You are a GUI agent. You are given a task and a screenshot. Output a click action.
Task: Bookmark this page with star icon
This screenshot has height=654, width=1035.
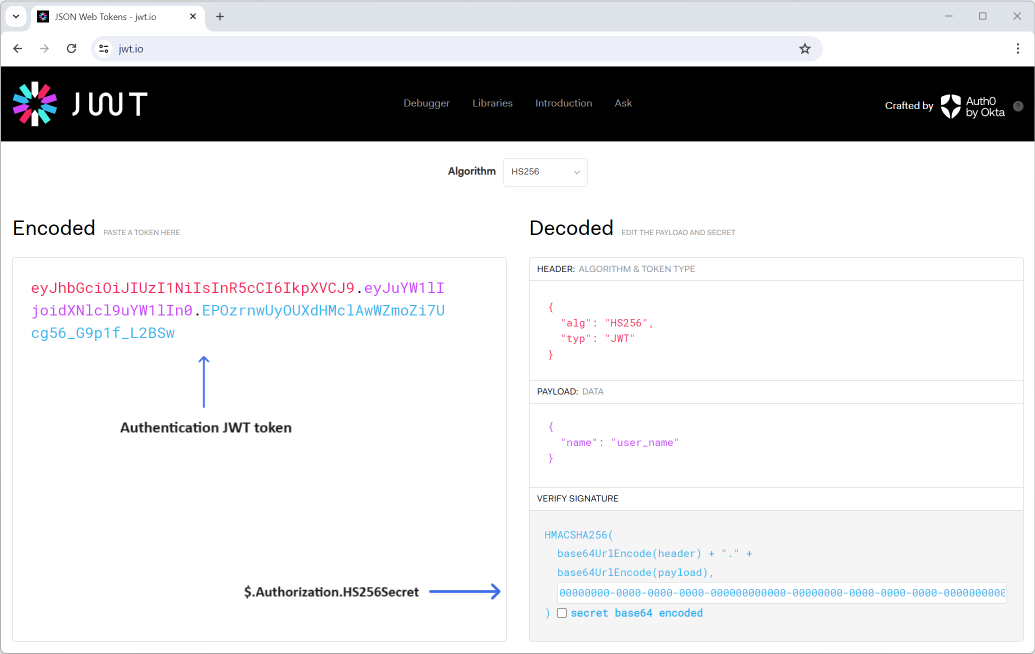tap(805, 48)
